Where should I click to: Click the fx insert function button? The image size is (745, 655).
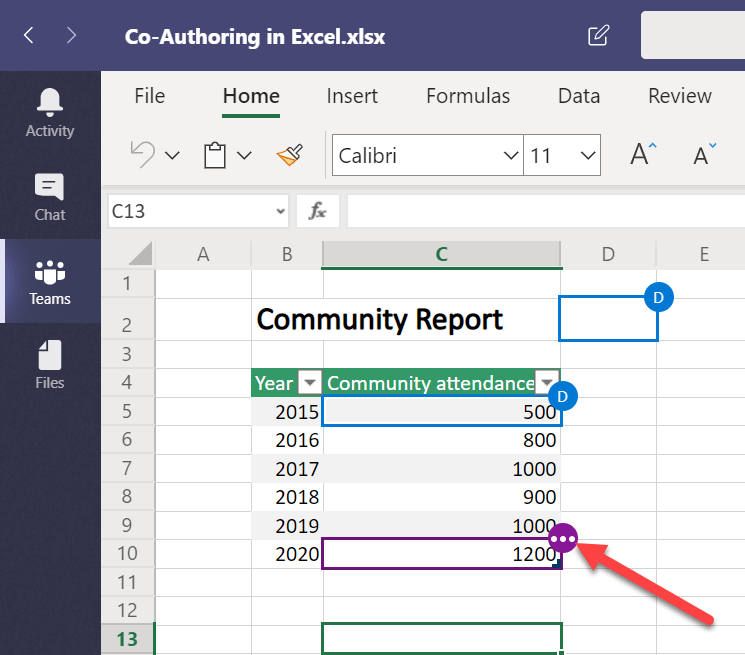[318, 211]
